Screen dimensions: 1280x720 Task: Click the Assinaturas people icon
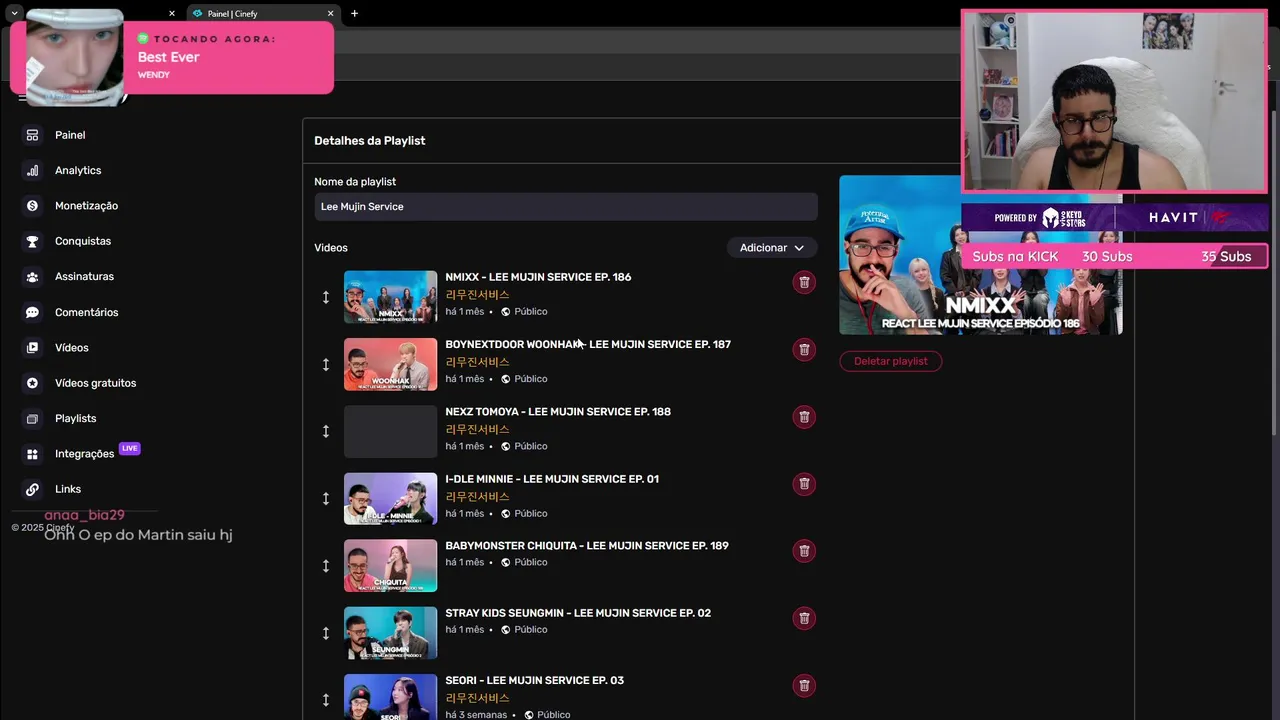32,277
